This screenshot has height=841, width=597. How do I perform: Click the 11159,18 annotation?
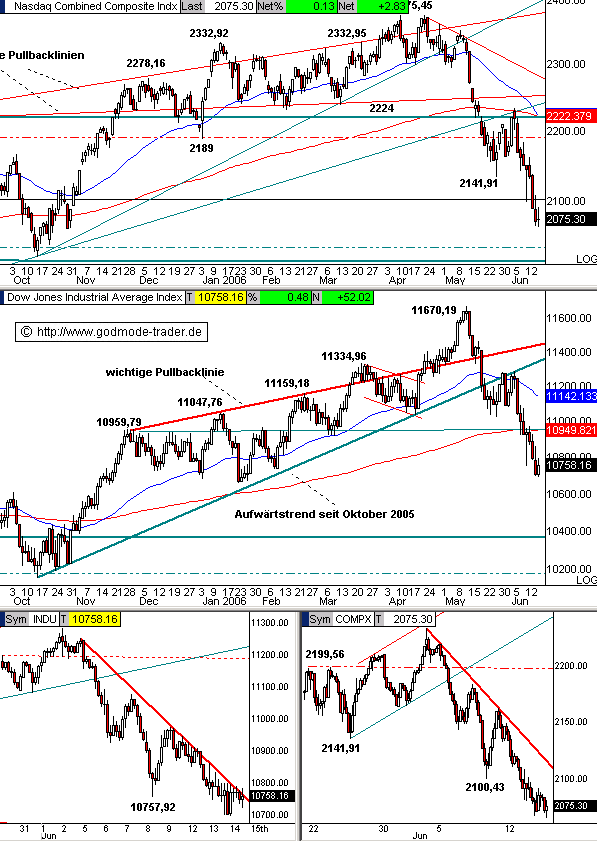[x=287, y=383]
